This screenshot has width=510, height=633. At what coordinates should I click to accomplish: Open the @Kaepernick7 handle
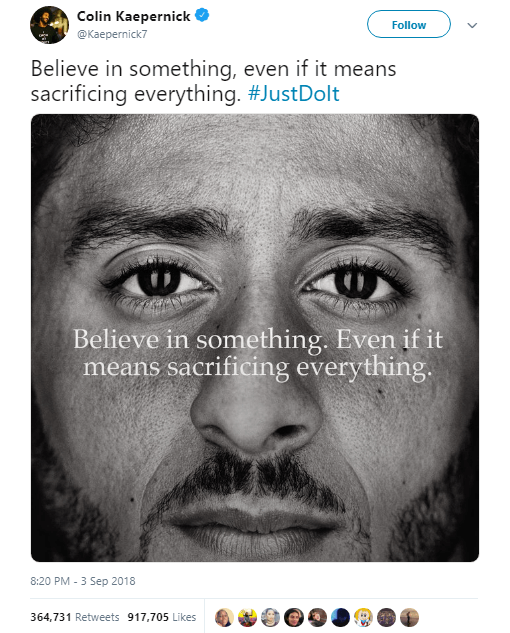click(112, 34)
